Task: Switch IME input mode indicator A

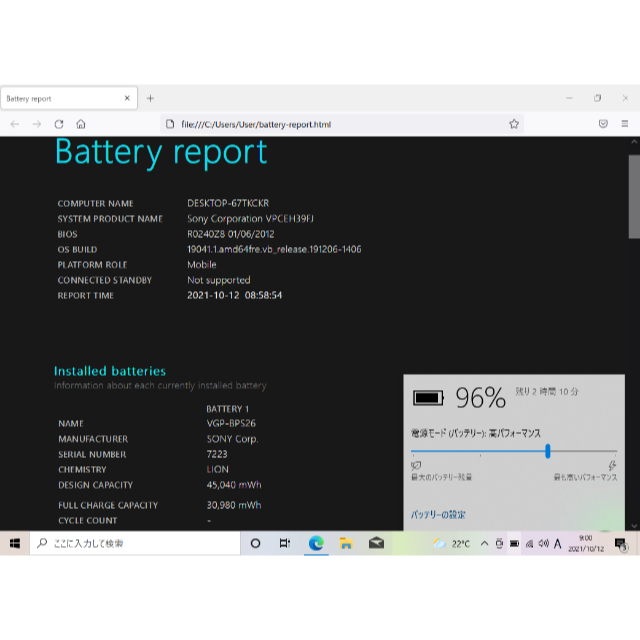Action: tap(558, 543)
